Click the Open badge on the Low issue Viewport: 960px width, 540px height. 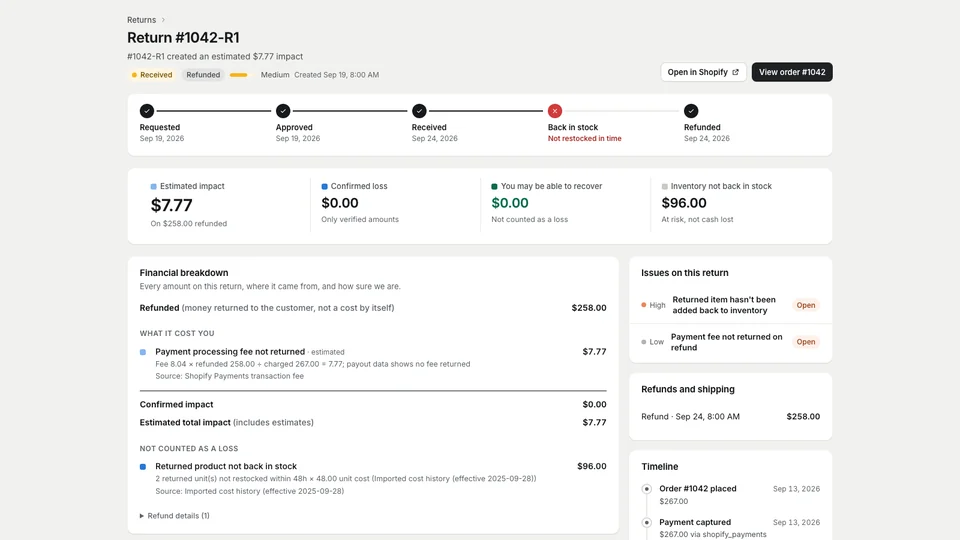pos(806,342)
